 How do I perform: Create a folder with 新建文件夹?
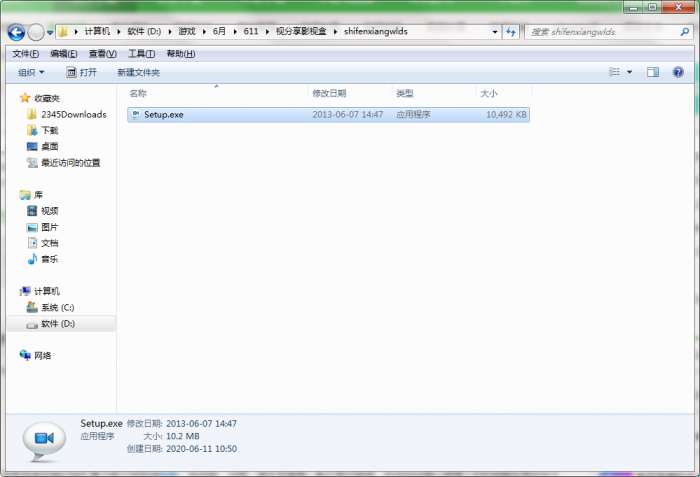[x=138, y=72]
